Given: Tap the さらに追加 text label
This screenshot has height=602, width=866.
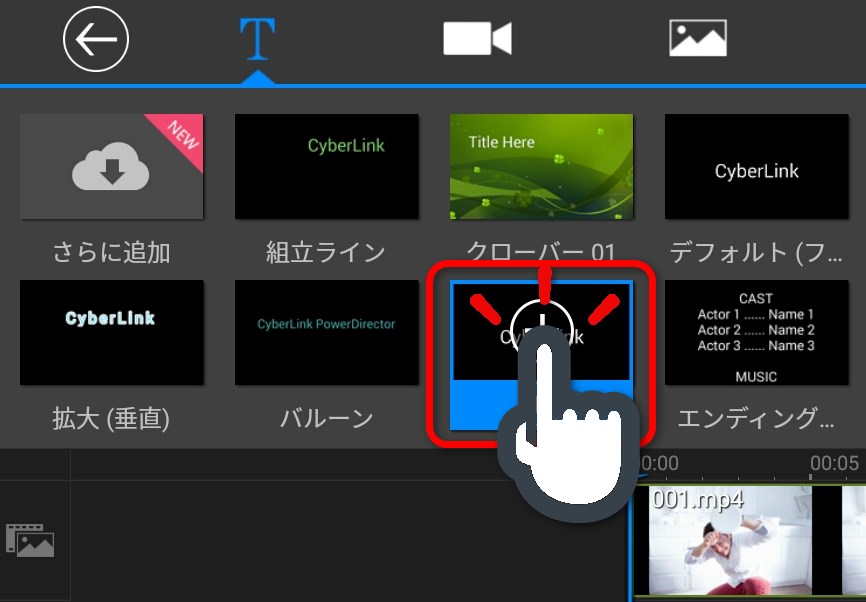Looking at the screenshot, I should (110, 252).
